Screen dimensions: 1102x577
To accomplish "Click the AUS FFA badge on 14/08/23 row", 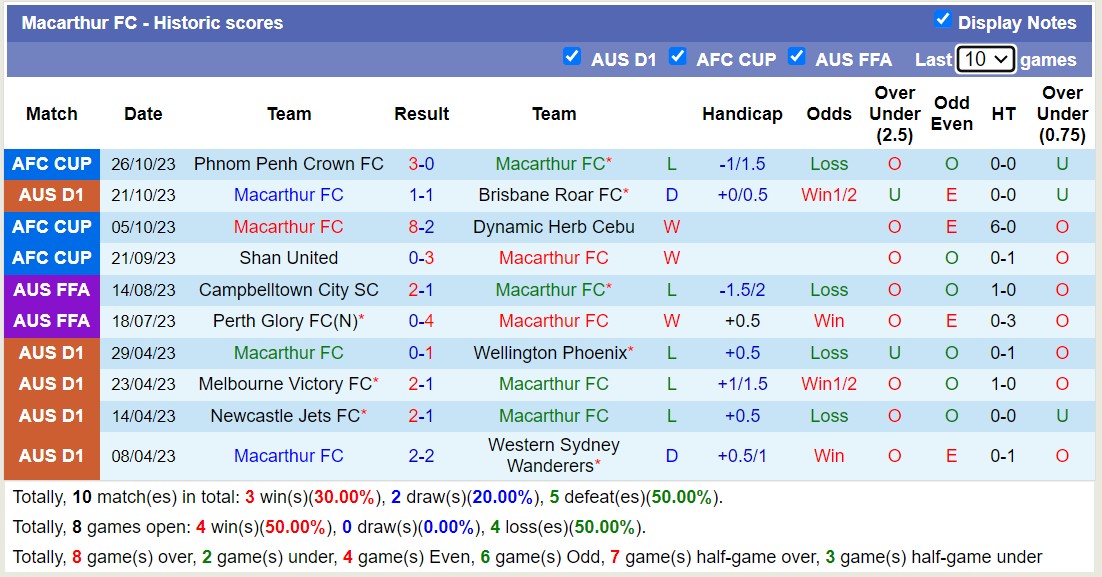I will coord(51,289).
